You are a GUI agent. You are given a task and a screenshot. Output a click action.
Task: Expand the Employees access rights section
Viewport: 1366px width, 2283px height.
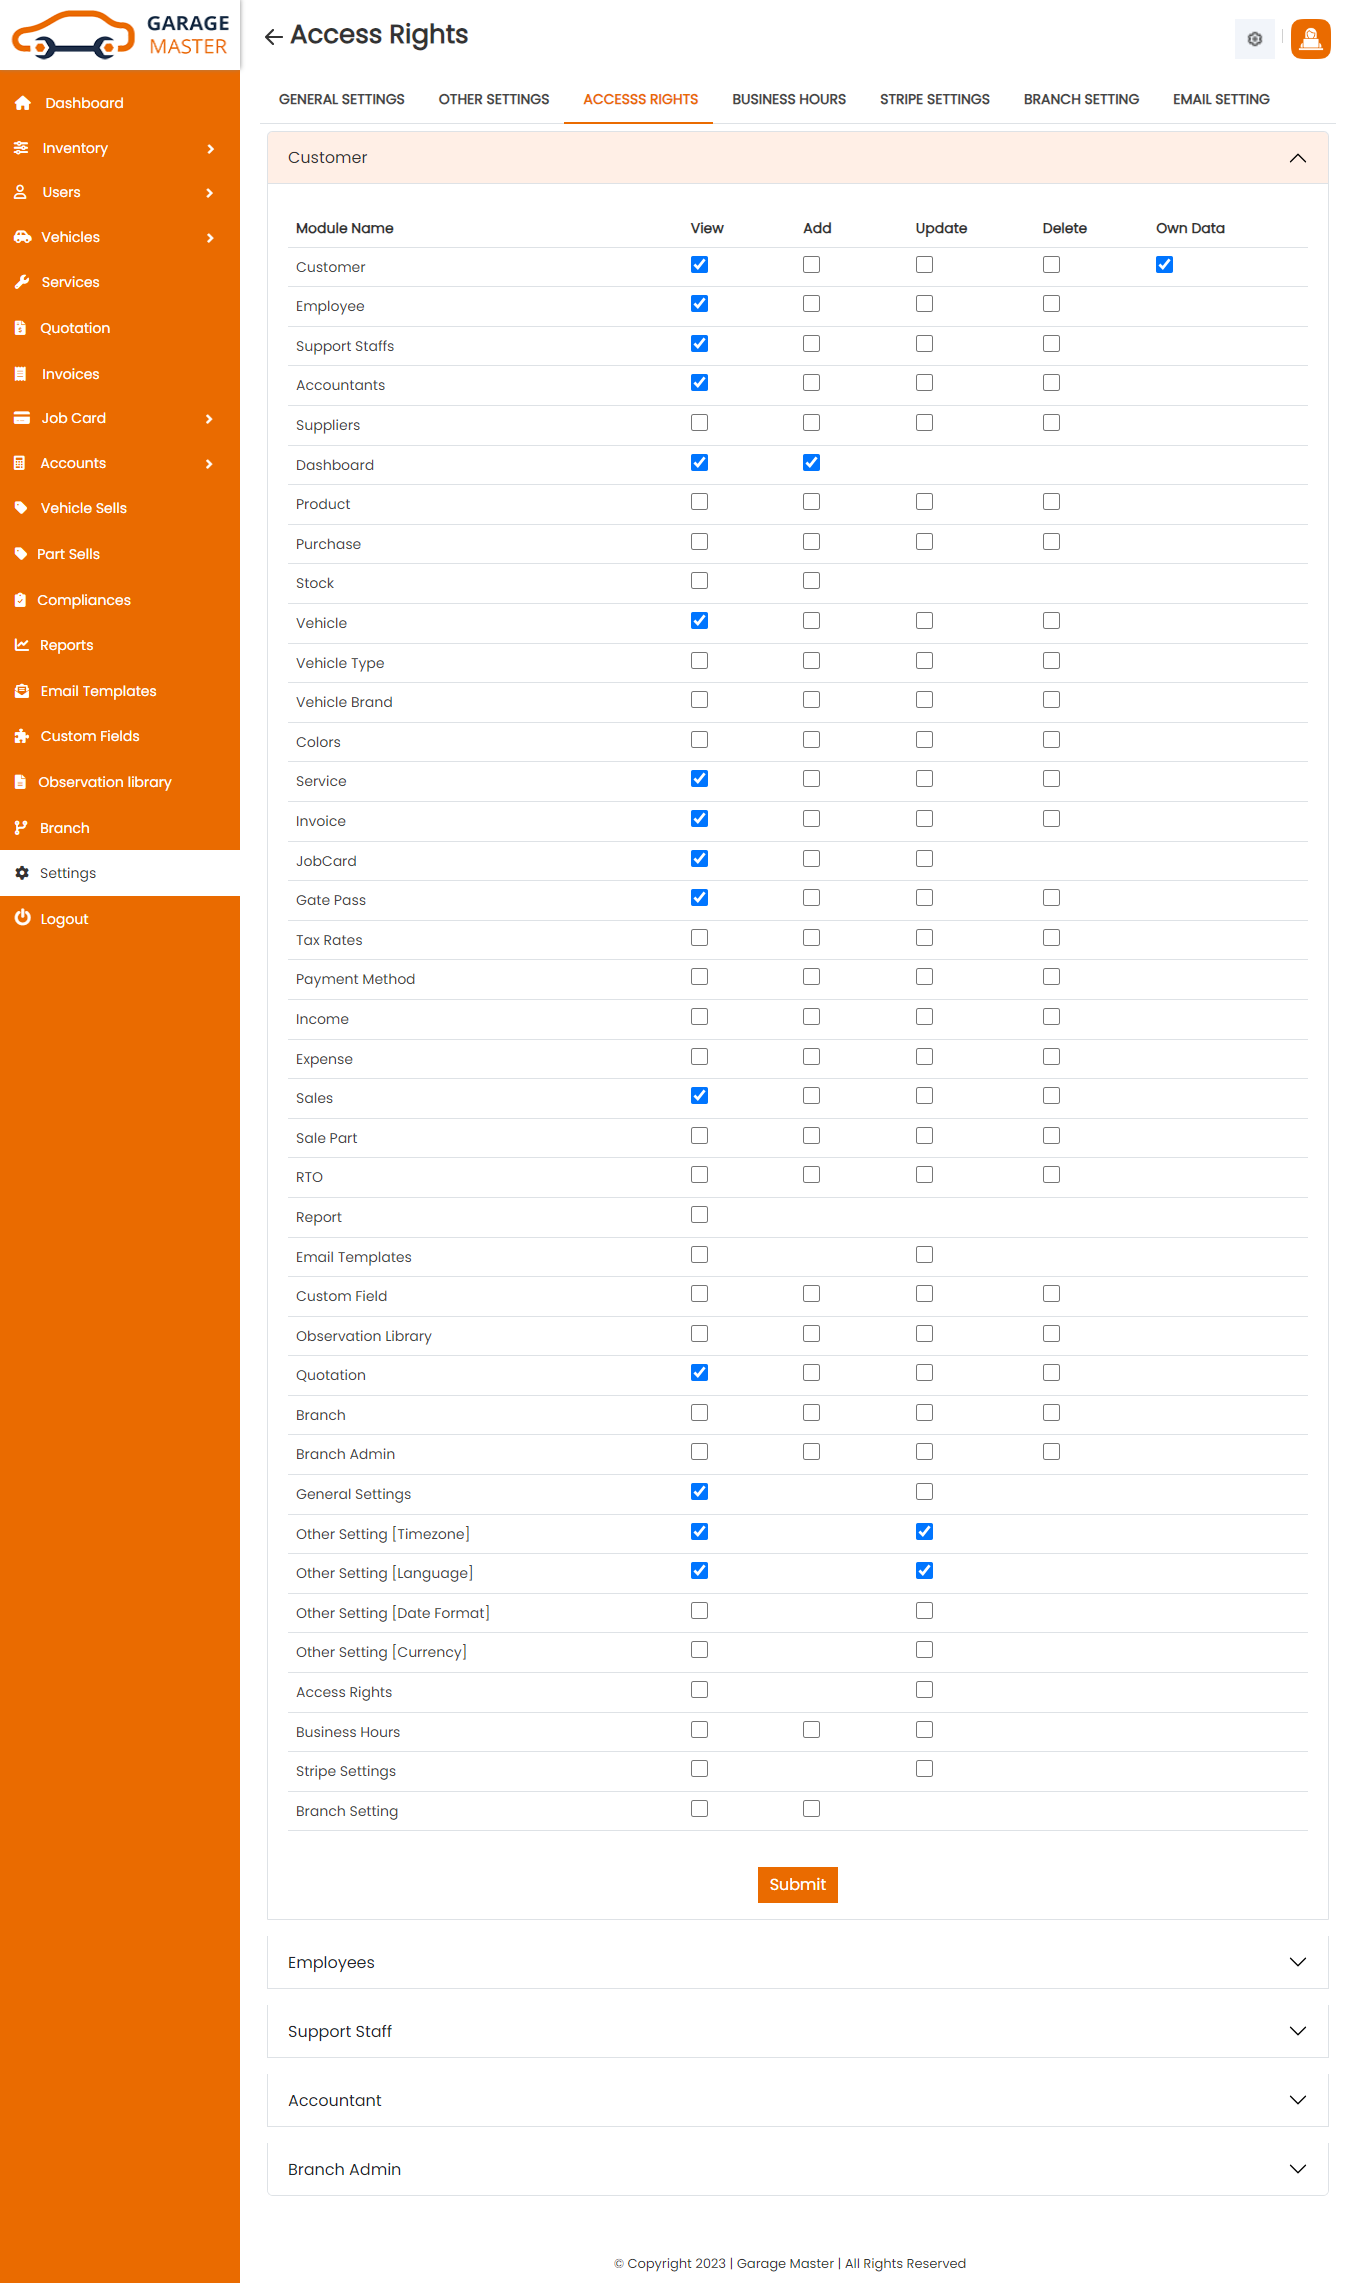tap(1297, 1962)
